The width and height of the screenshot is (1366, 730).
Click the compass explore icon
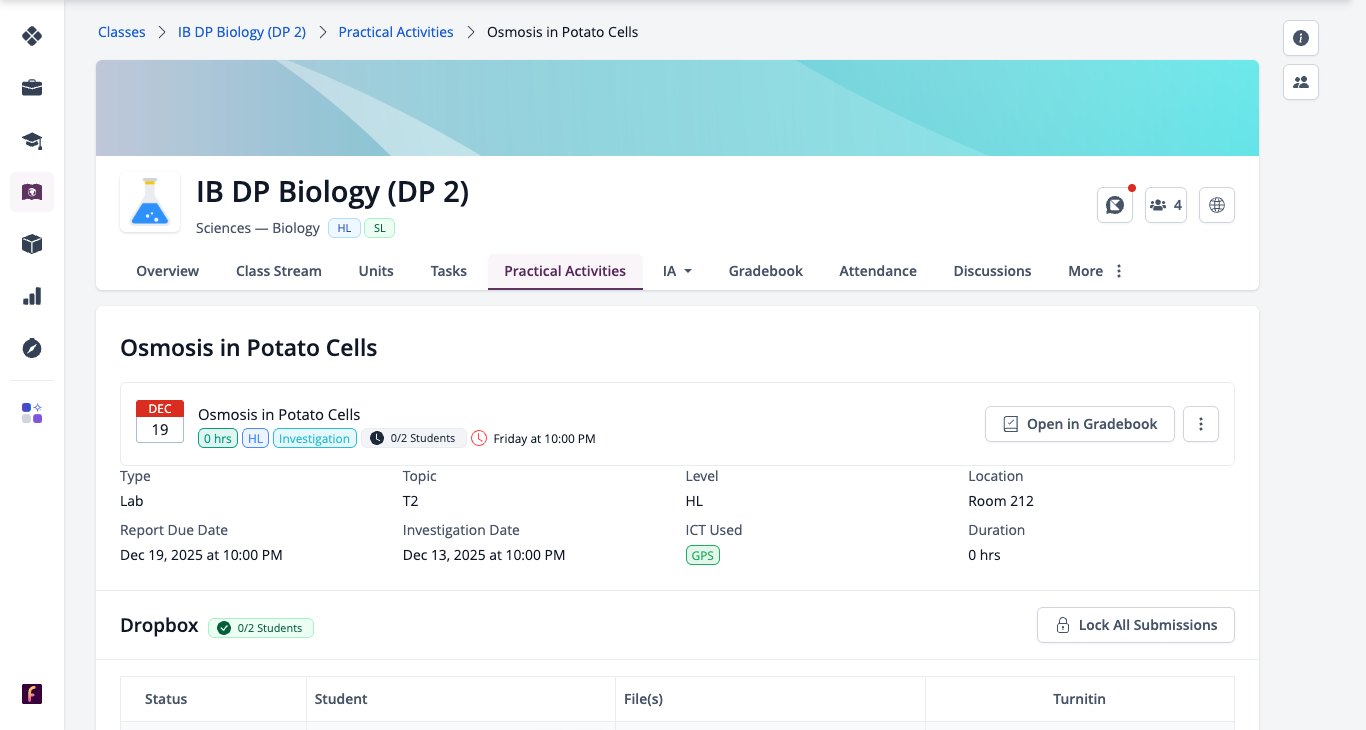[x=32, y=348]
